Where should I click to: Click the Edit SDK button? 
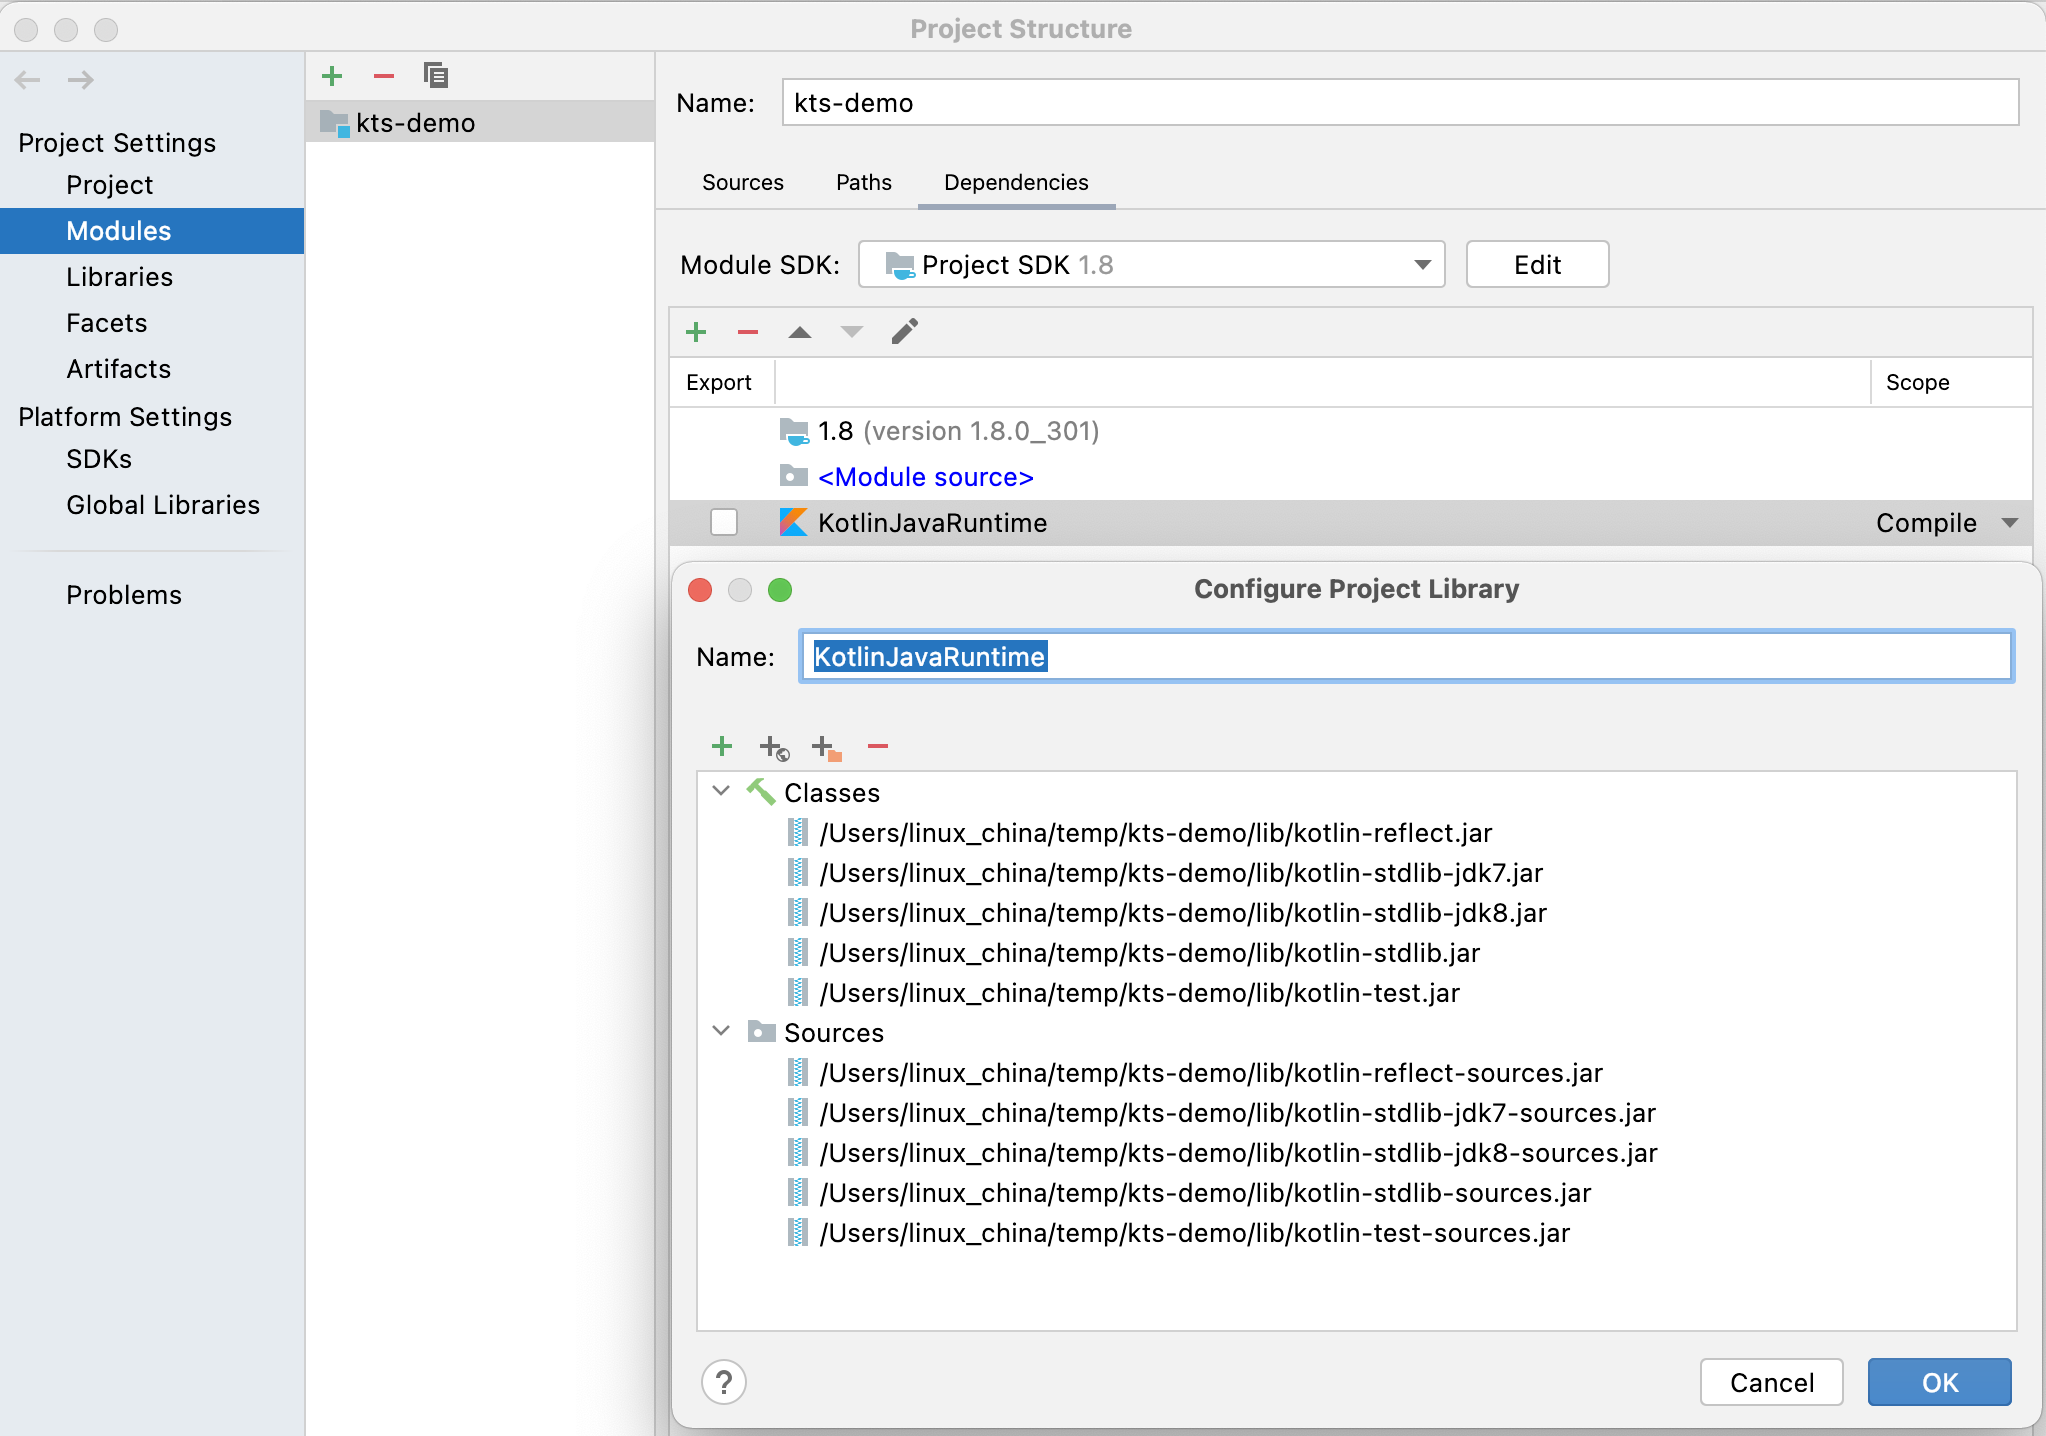(x=1537, y=265)
